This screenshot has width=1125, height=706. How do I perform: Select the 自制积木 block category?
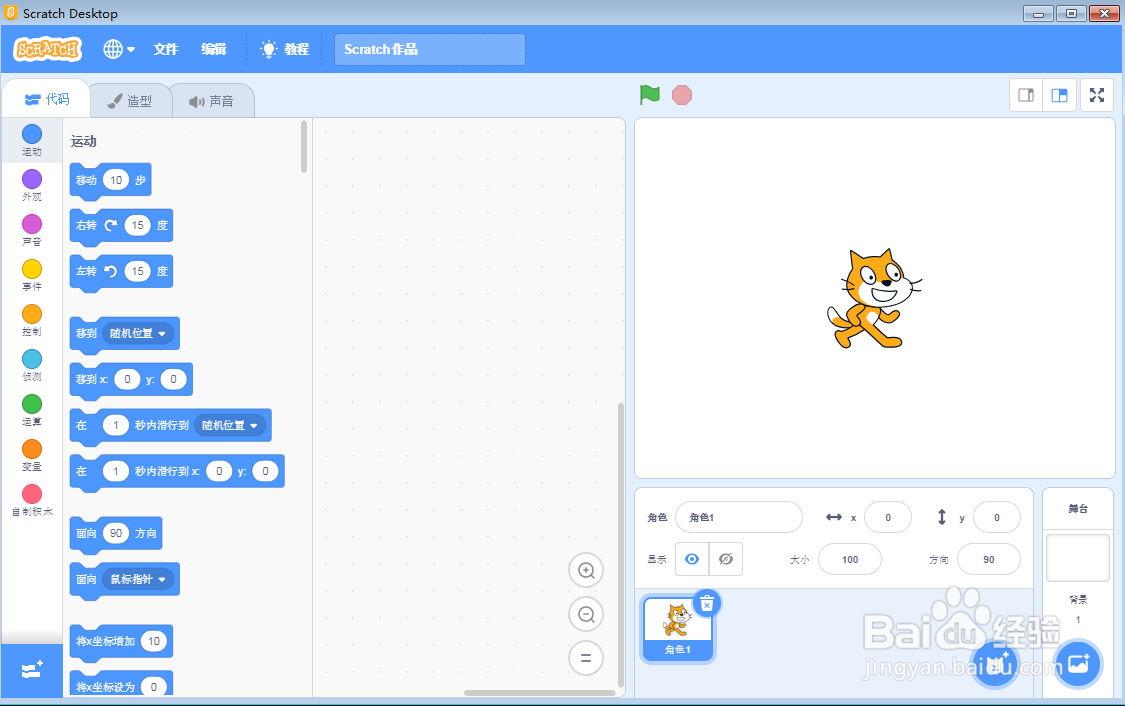(x=32, y=501)
